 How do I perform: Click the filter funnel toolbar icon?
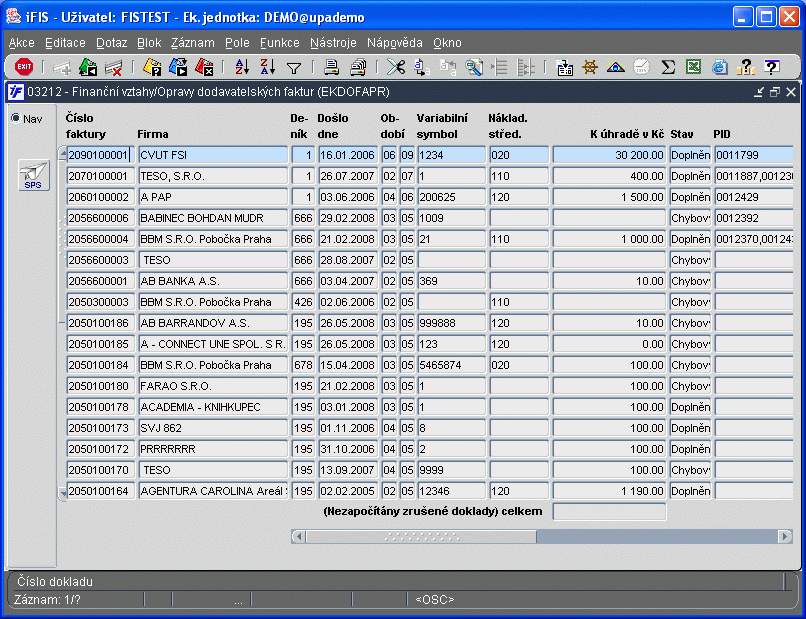[x=294, y=67]
